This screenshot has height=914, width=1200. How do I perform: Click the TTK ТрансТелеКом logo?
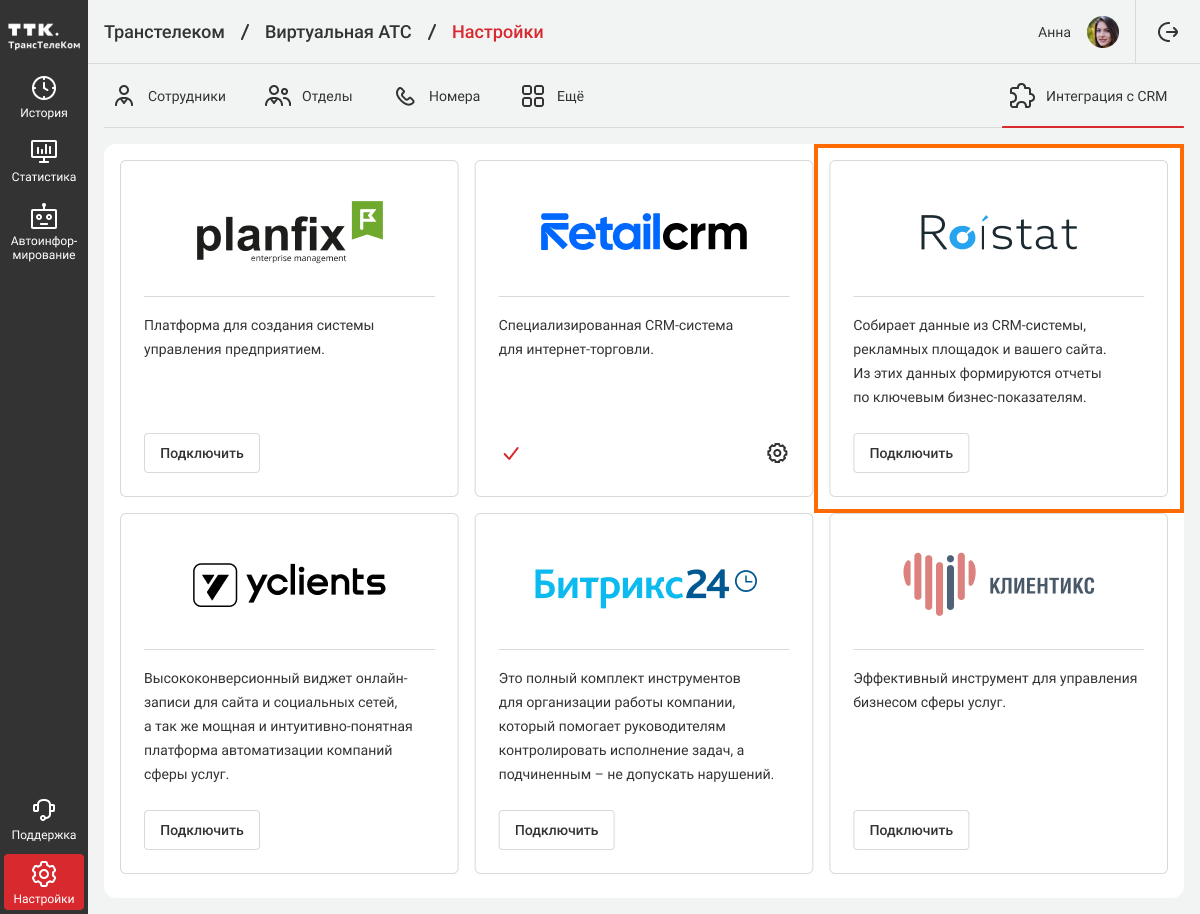[43, 36]
